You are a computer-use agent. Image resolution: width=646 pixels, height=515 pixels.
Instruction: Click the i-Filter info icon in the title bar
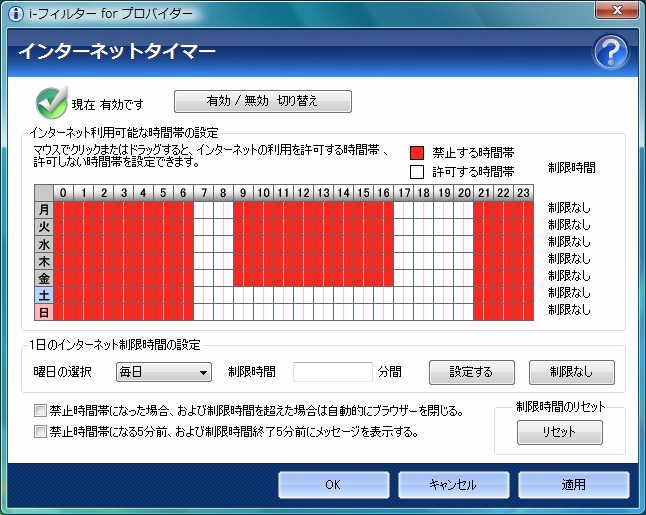click(x=16, y=14)
